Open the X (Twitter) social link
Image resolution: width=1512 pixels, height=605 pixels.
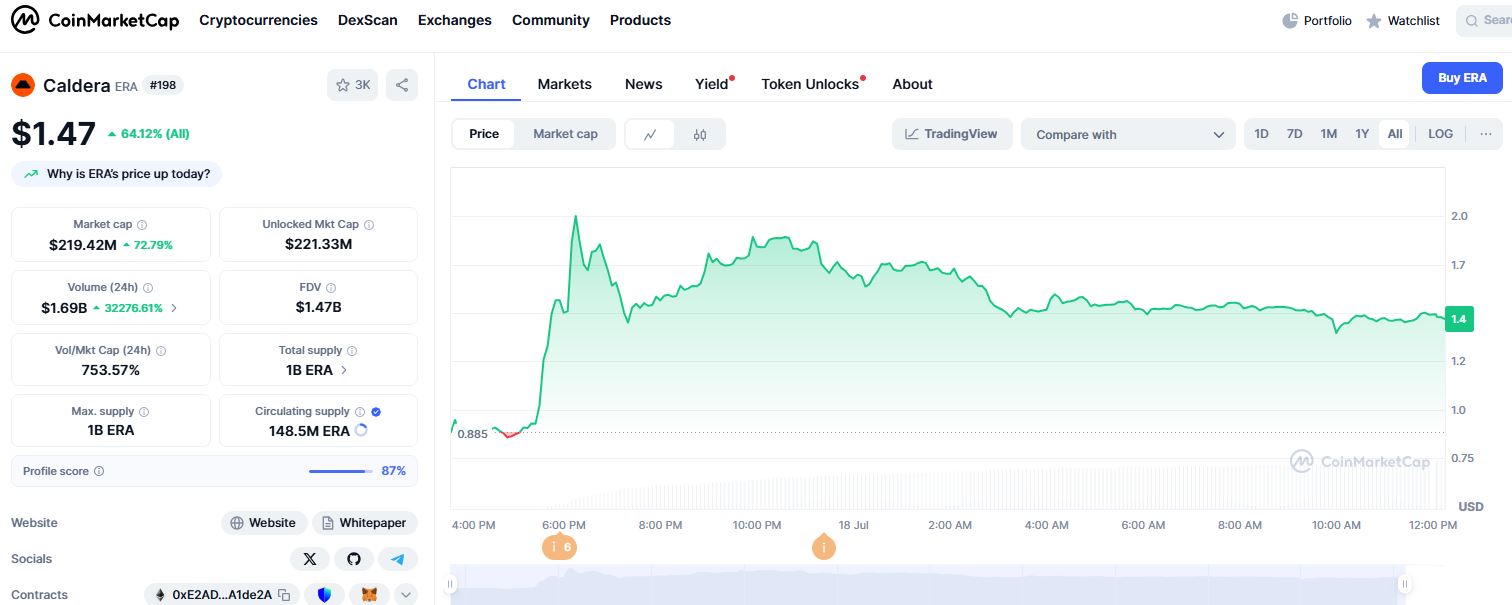pos(310,559)
